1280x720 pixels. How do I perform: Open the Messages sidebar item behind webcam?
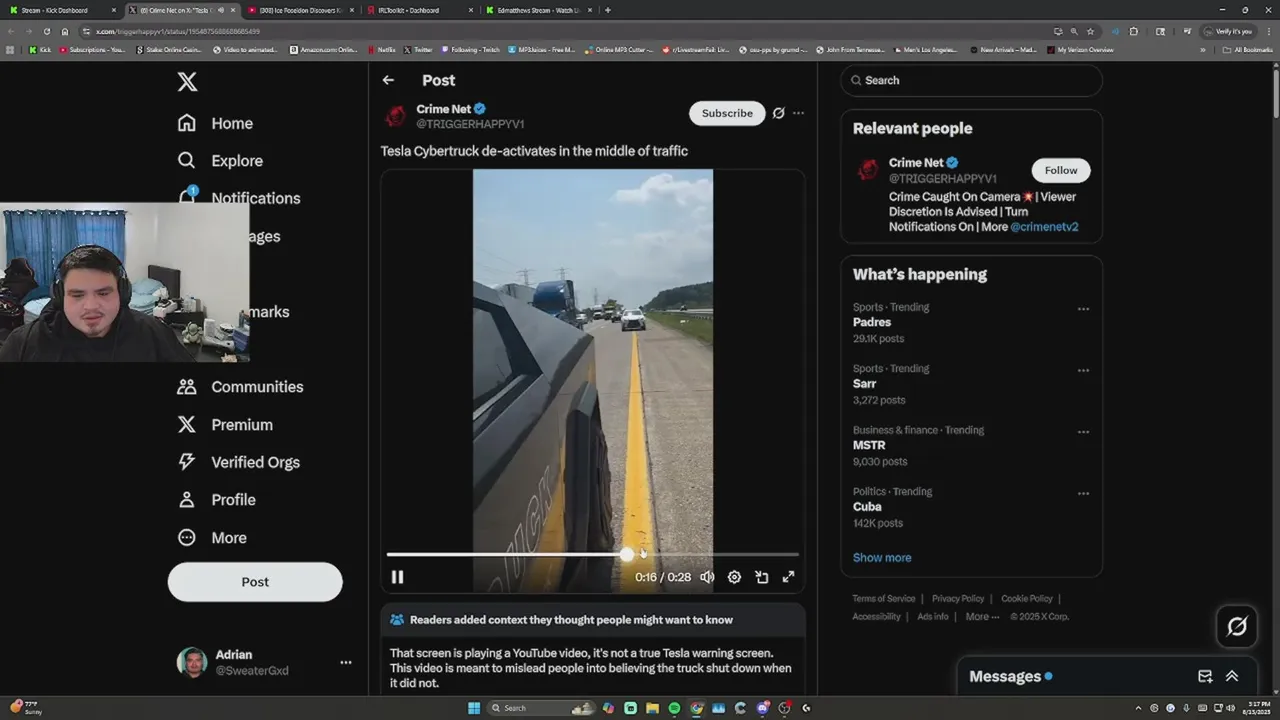tap(264, 236)
